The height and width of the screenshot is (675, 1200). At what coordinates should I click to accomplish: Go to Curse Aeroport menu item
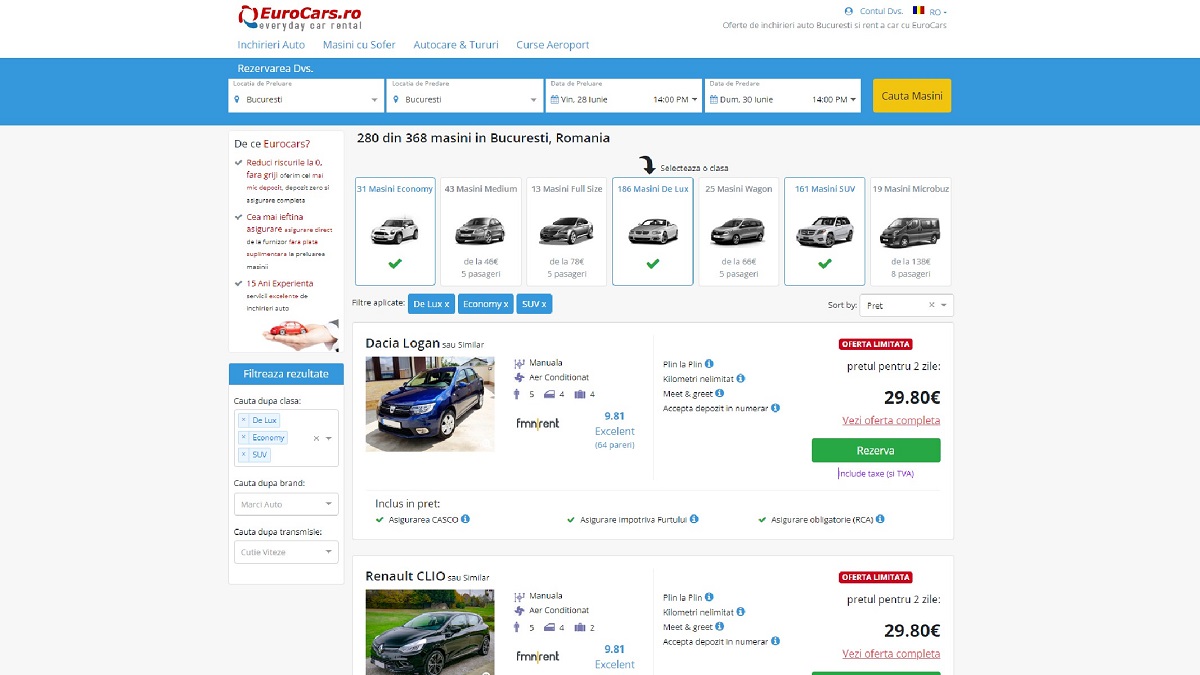pos(552,45)
